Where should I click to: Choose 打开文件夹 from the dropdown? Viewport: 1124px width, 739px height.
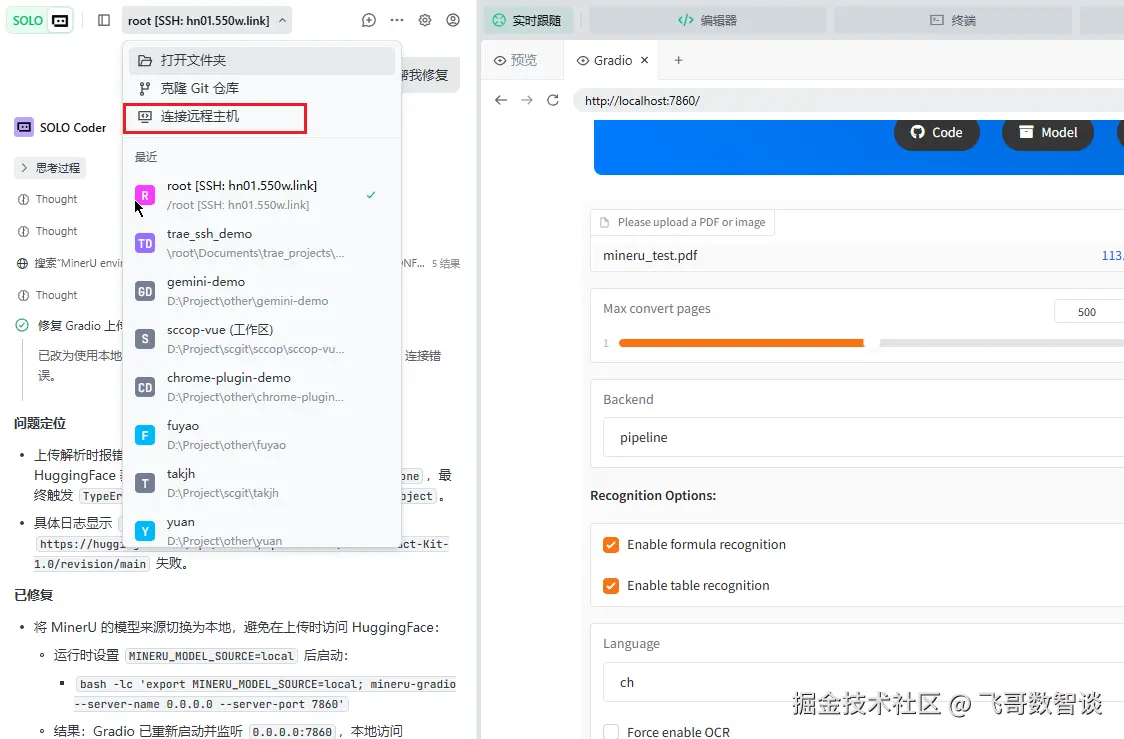pos(262,60)
